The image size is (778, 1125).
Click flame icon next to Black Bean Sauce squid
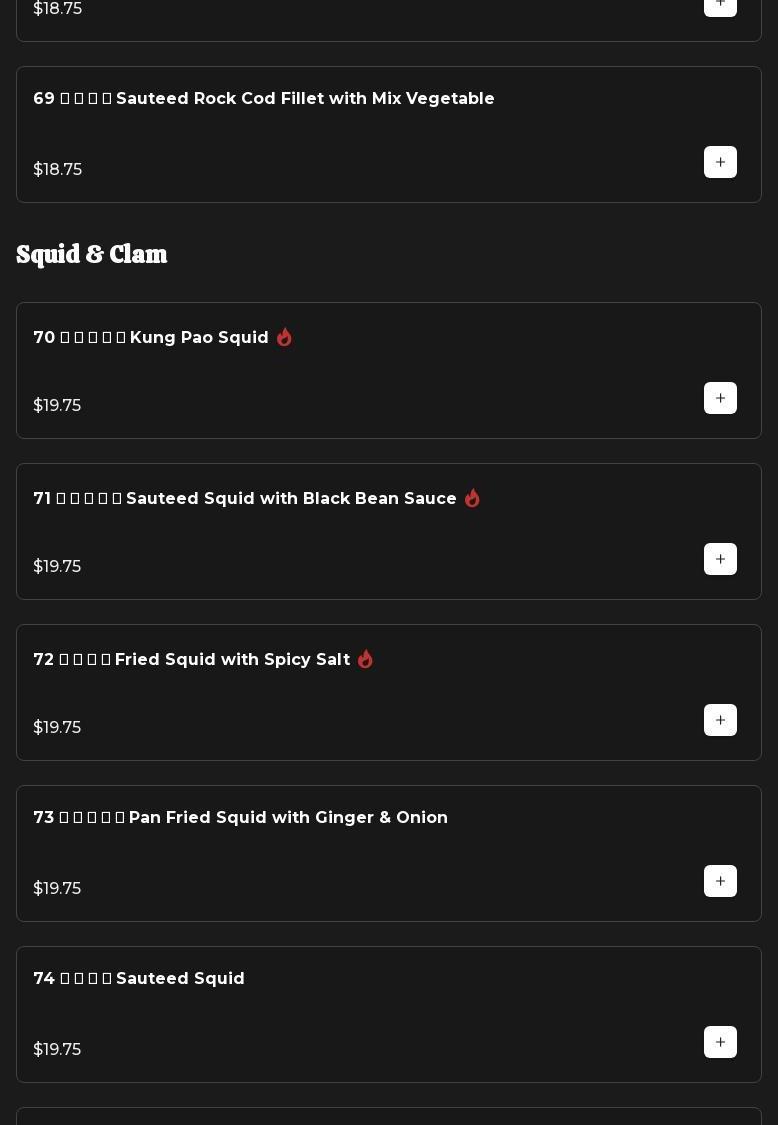click(473, 498)
